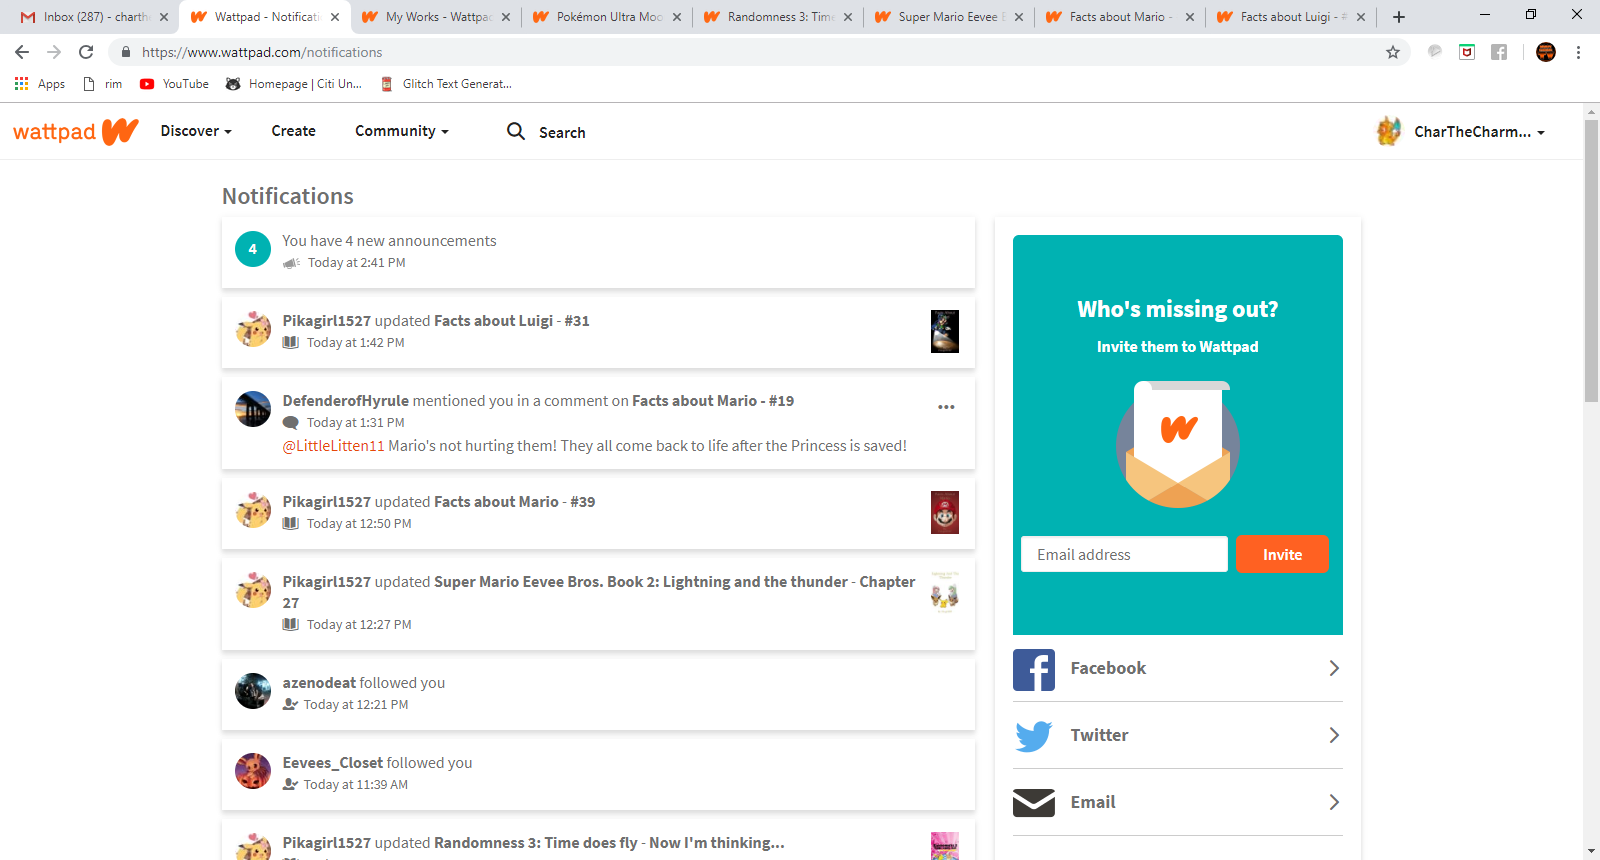Open options on DefenderofHyrule mention

946,407
